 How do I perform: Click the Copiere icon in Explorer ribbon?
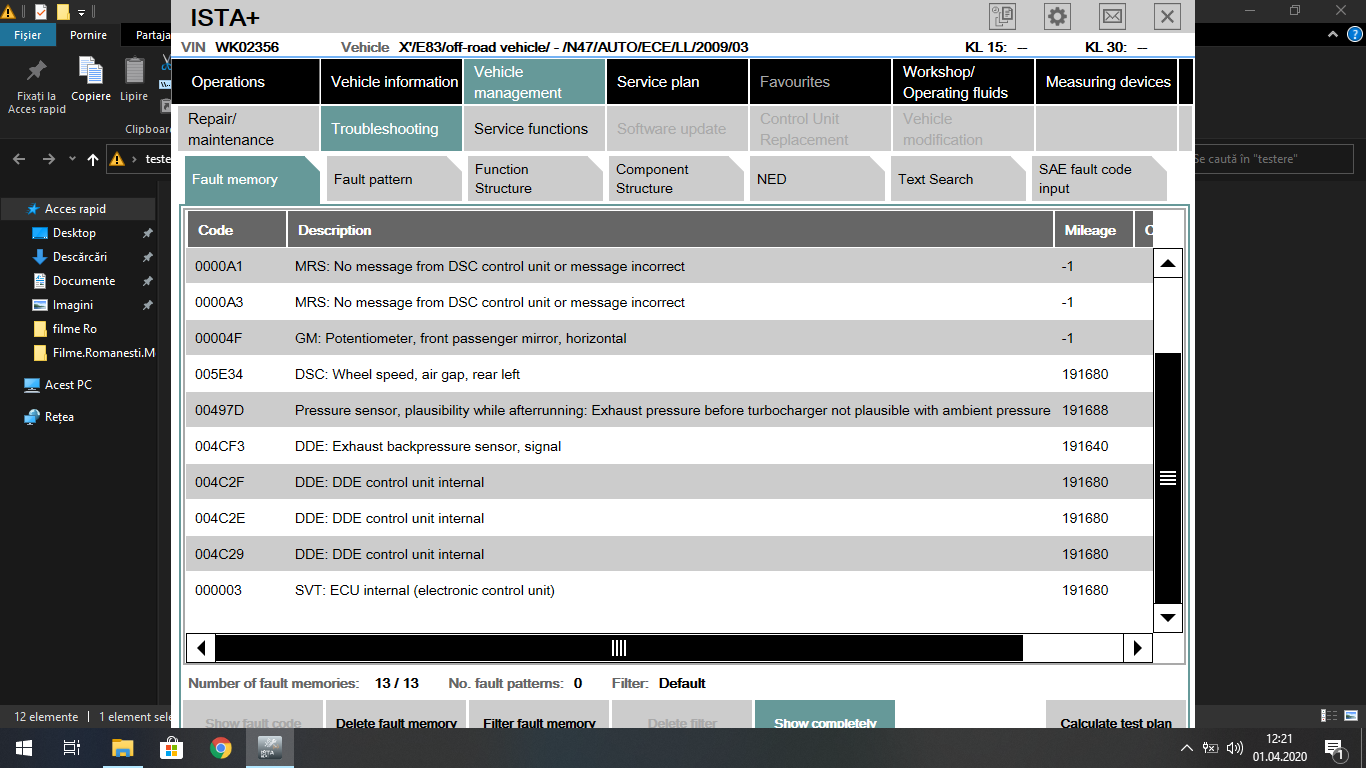(x=91, y=71)
